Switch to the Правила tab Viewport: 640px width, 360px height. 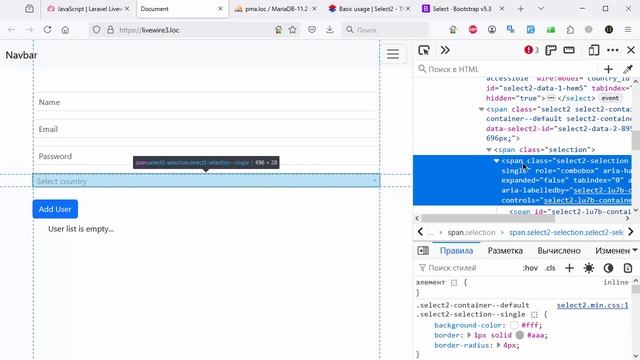click(x=456, y=251)
